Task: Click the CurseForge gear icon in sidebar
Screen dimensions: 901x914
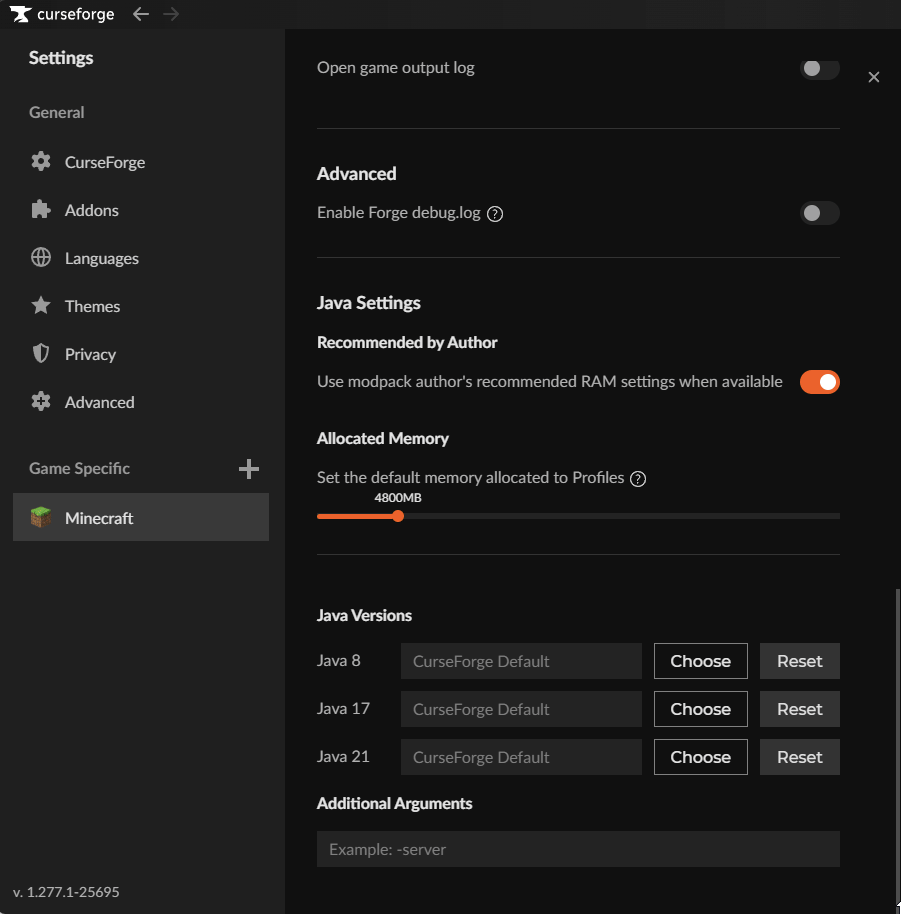Action: click(41, 161)
